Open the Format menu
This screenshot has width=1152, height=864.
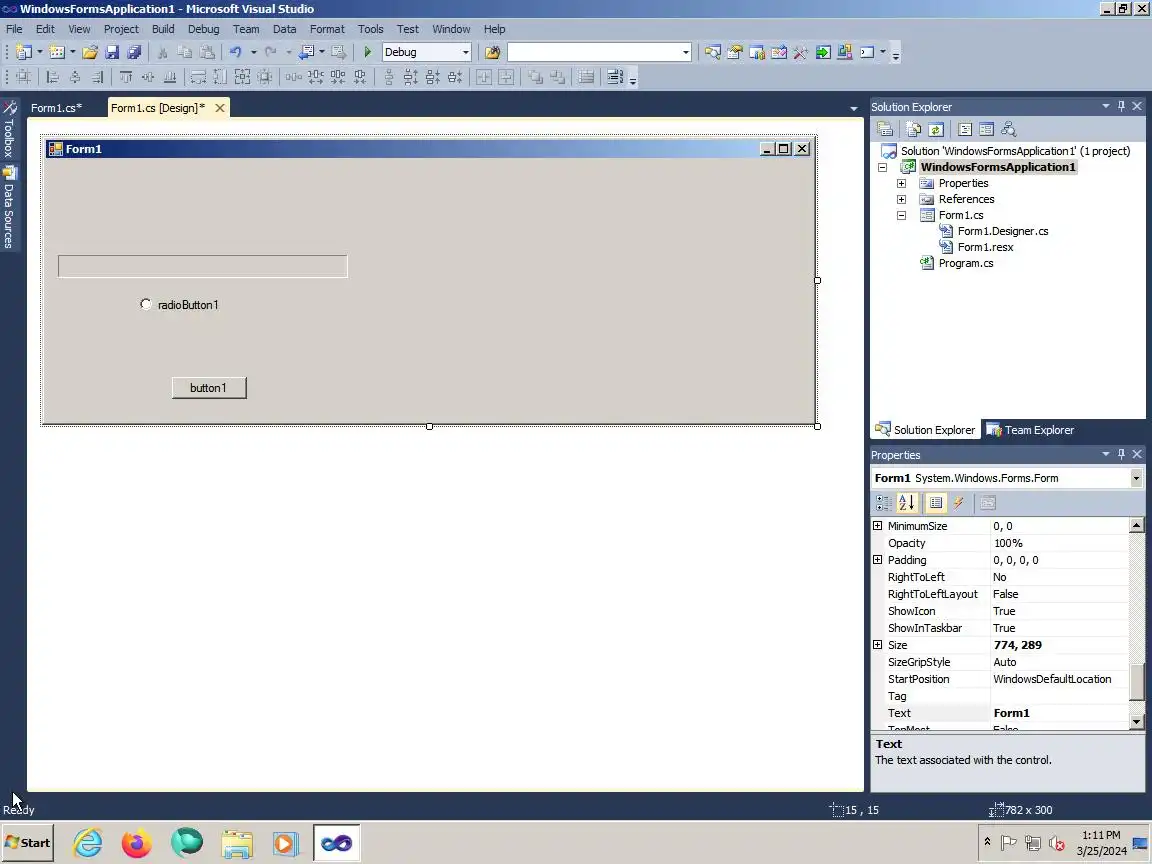click(327, 29)
